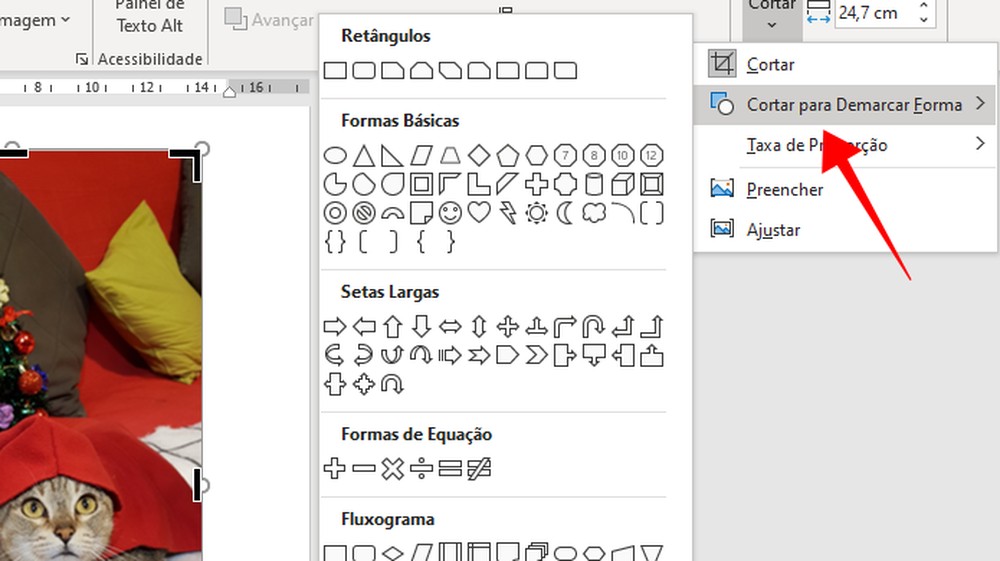Open the Cortar para Demarcar Forma submenu
Viewport: 1000px width, 561px height.
pyautogui.click(x=853, y=105)
